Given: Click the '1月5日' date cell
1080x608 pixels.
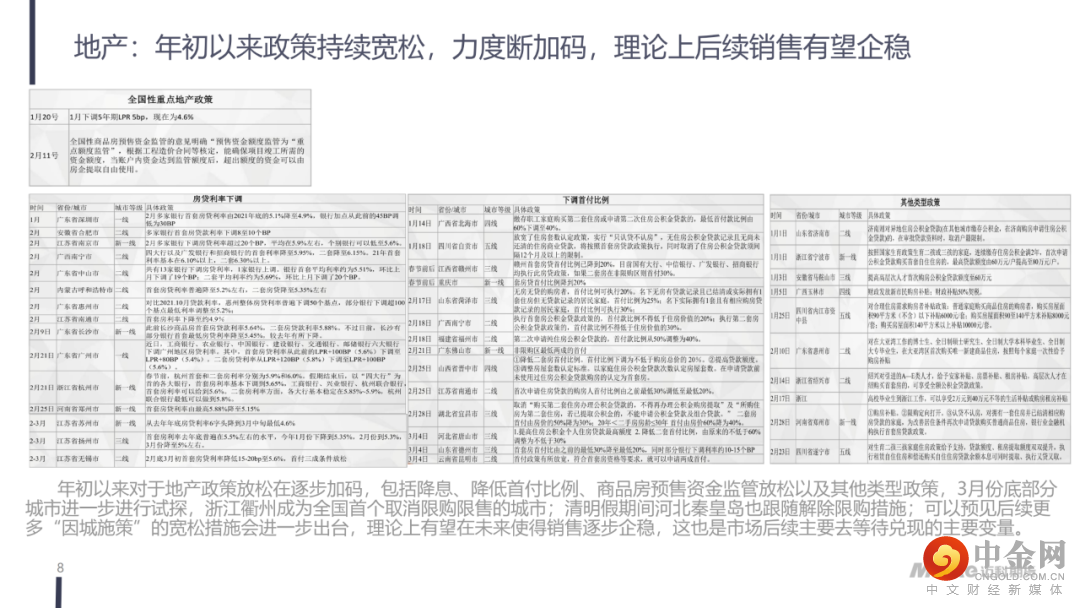Looking at the screenshot, I should click(x=779, y=291).
